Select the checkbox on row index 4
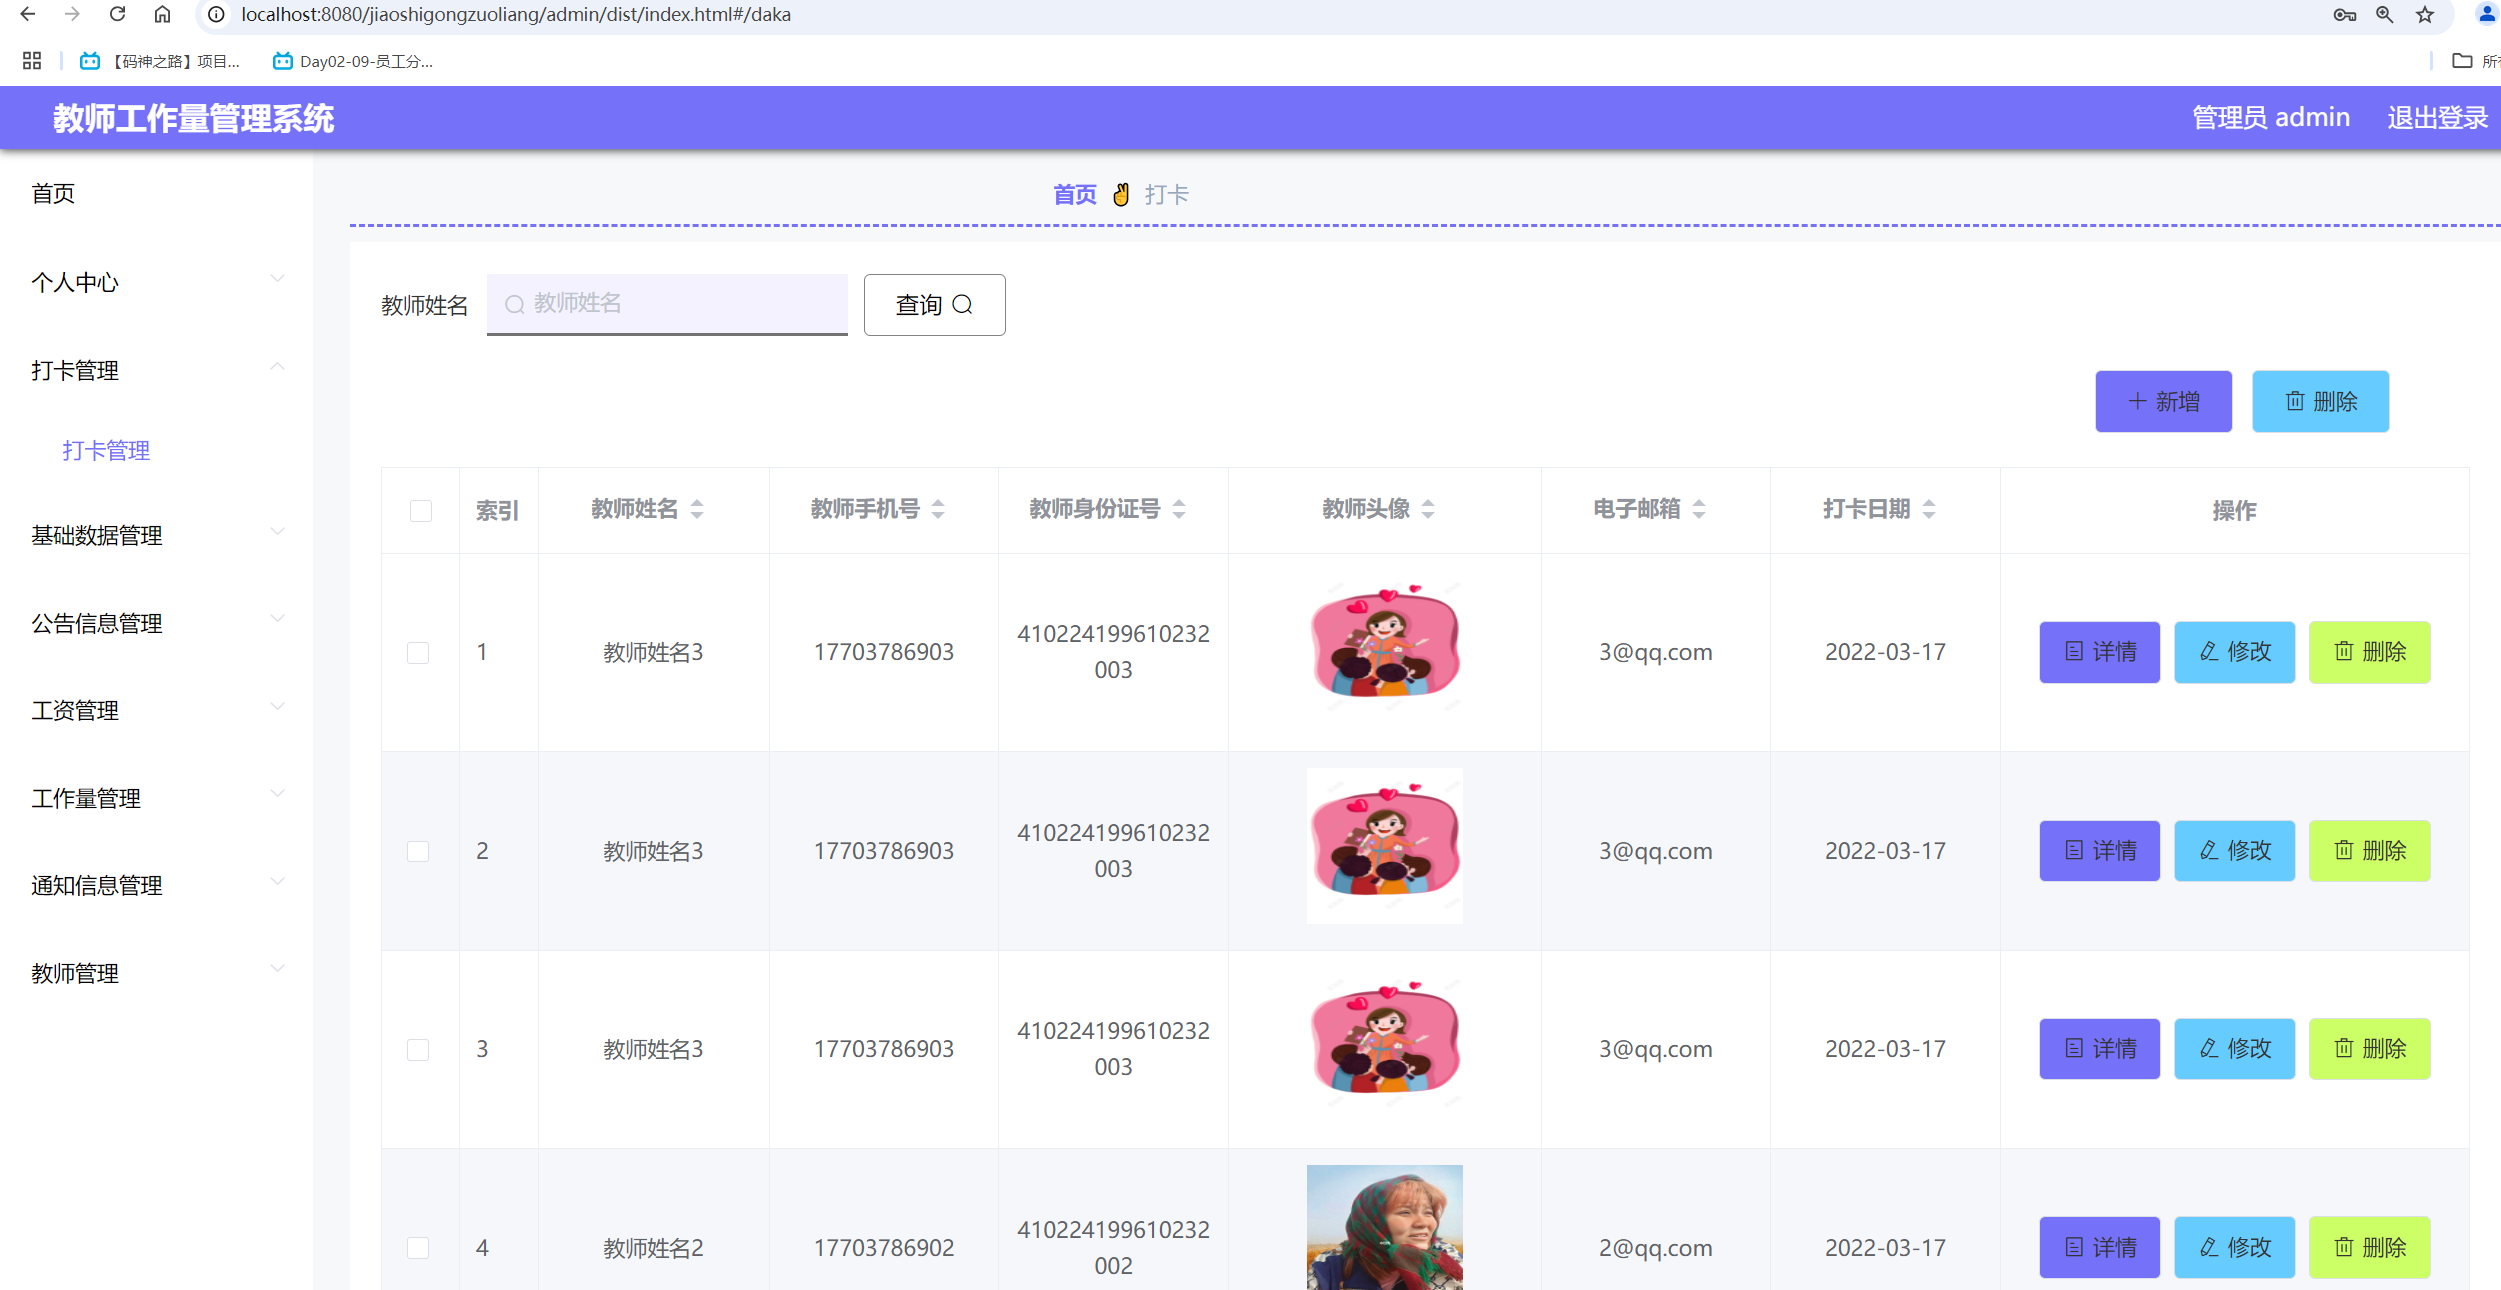 click(x=420, y=1248)
